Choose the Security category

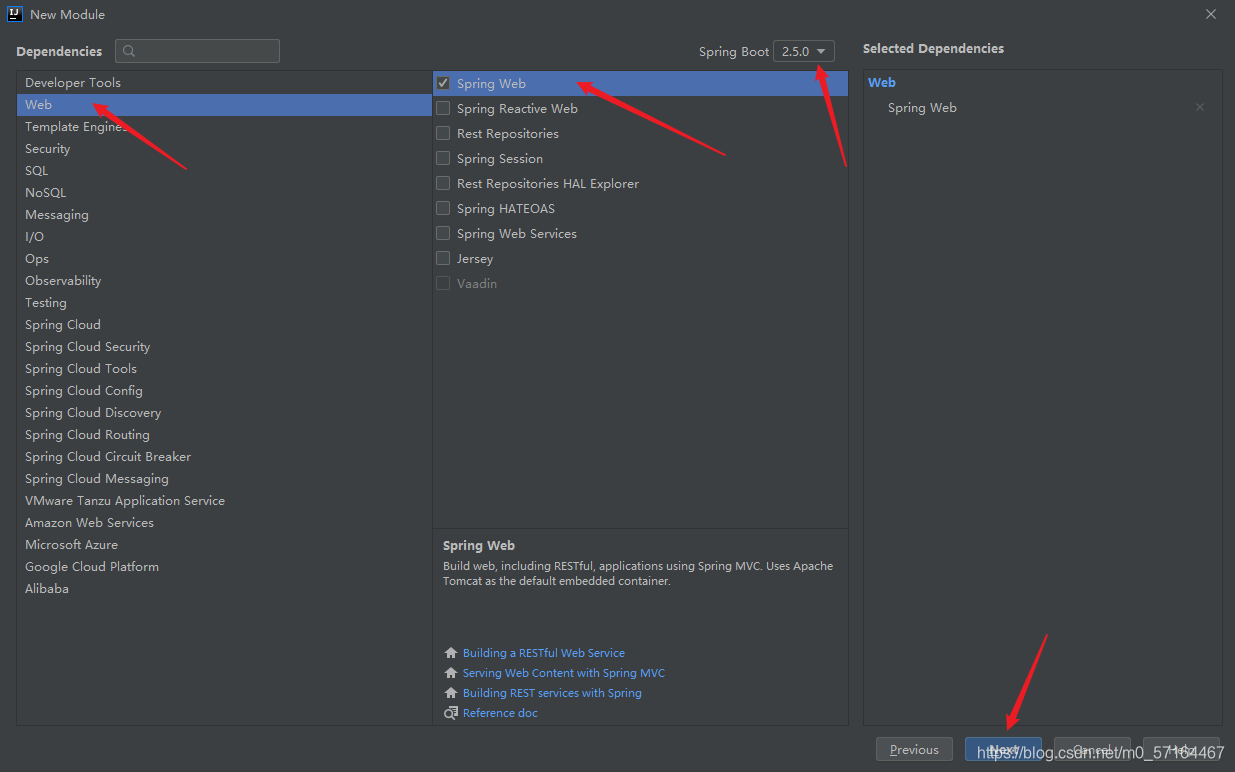click(x=224, y=148)
